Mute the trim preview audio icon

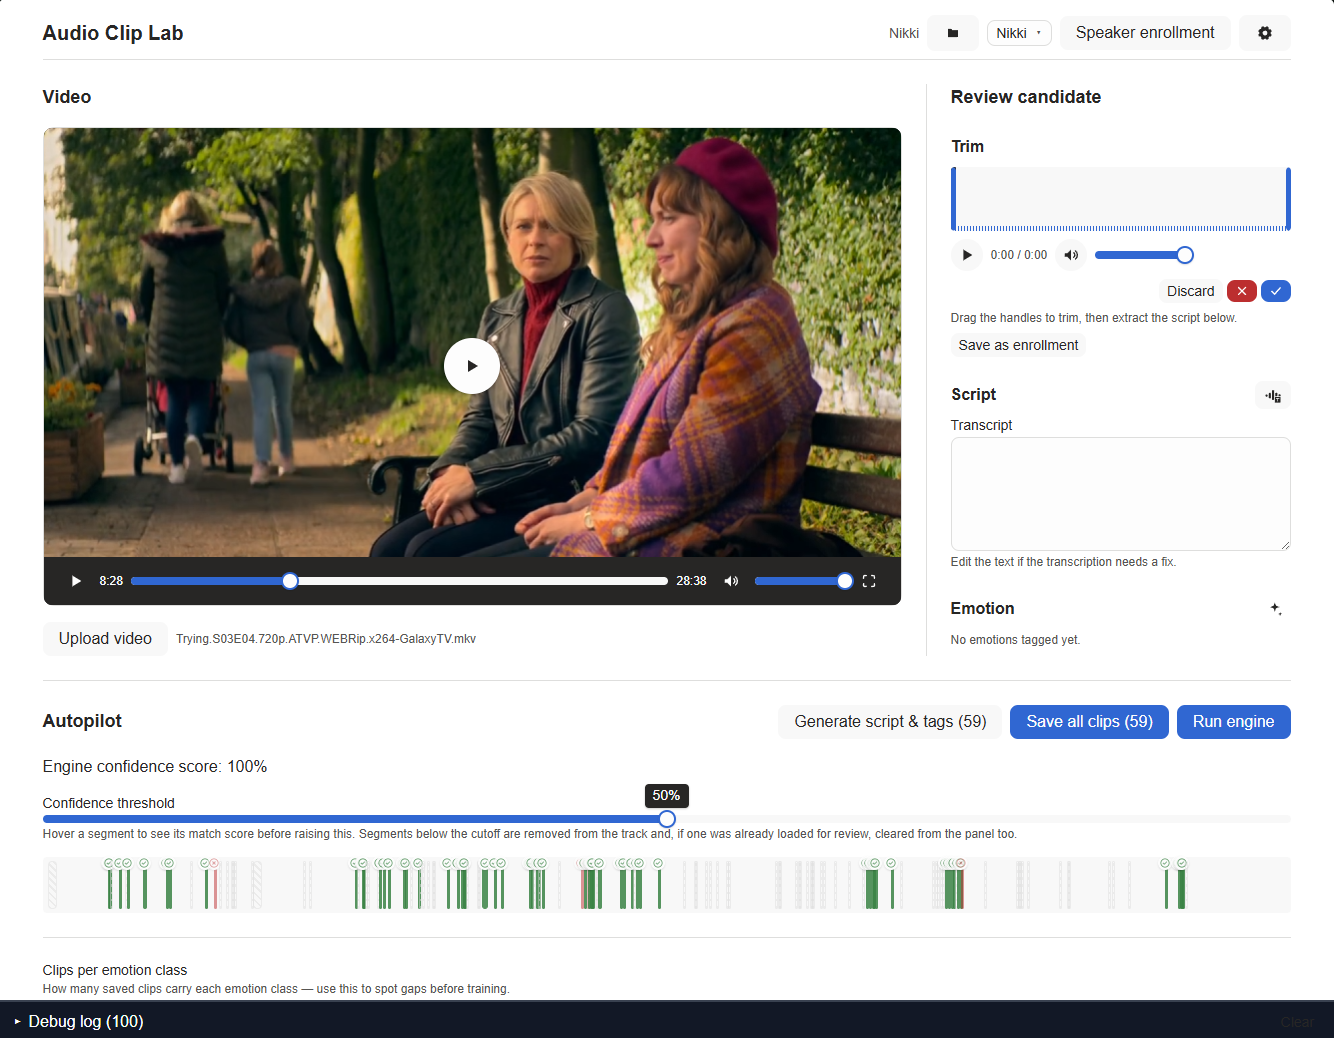(1071, 255)
